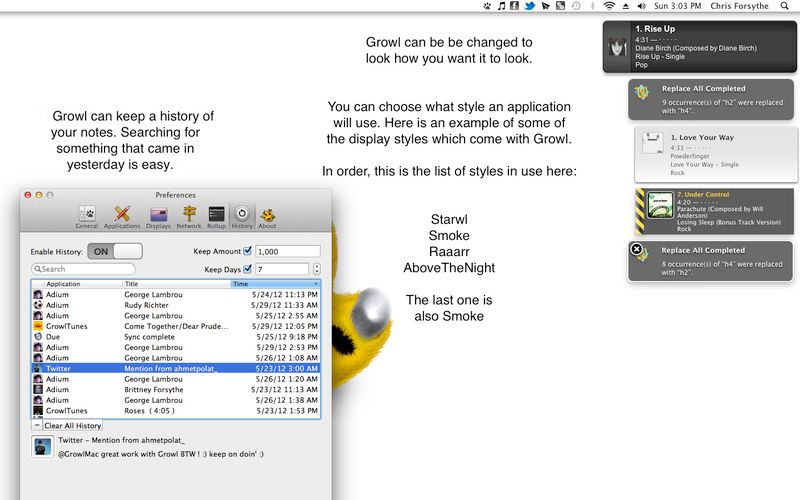Open the Network preferences pane
The height and width of the screenshot is (500, 800).
[188, 217]
